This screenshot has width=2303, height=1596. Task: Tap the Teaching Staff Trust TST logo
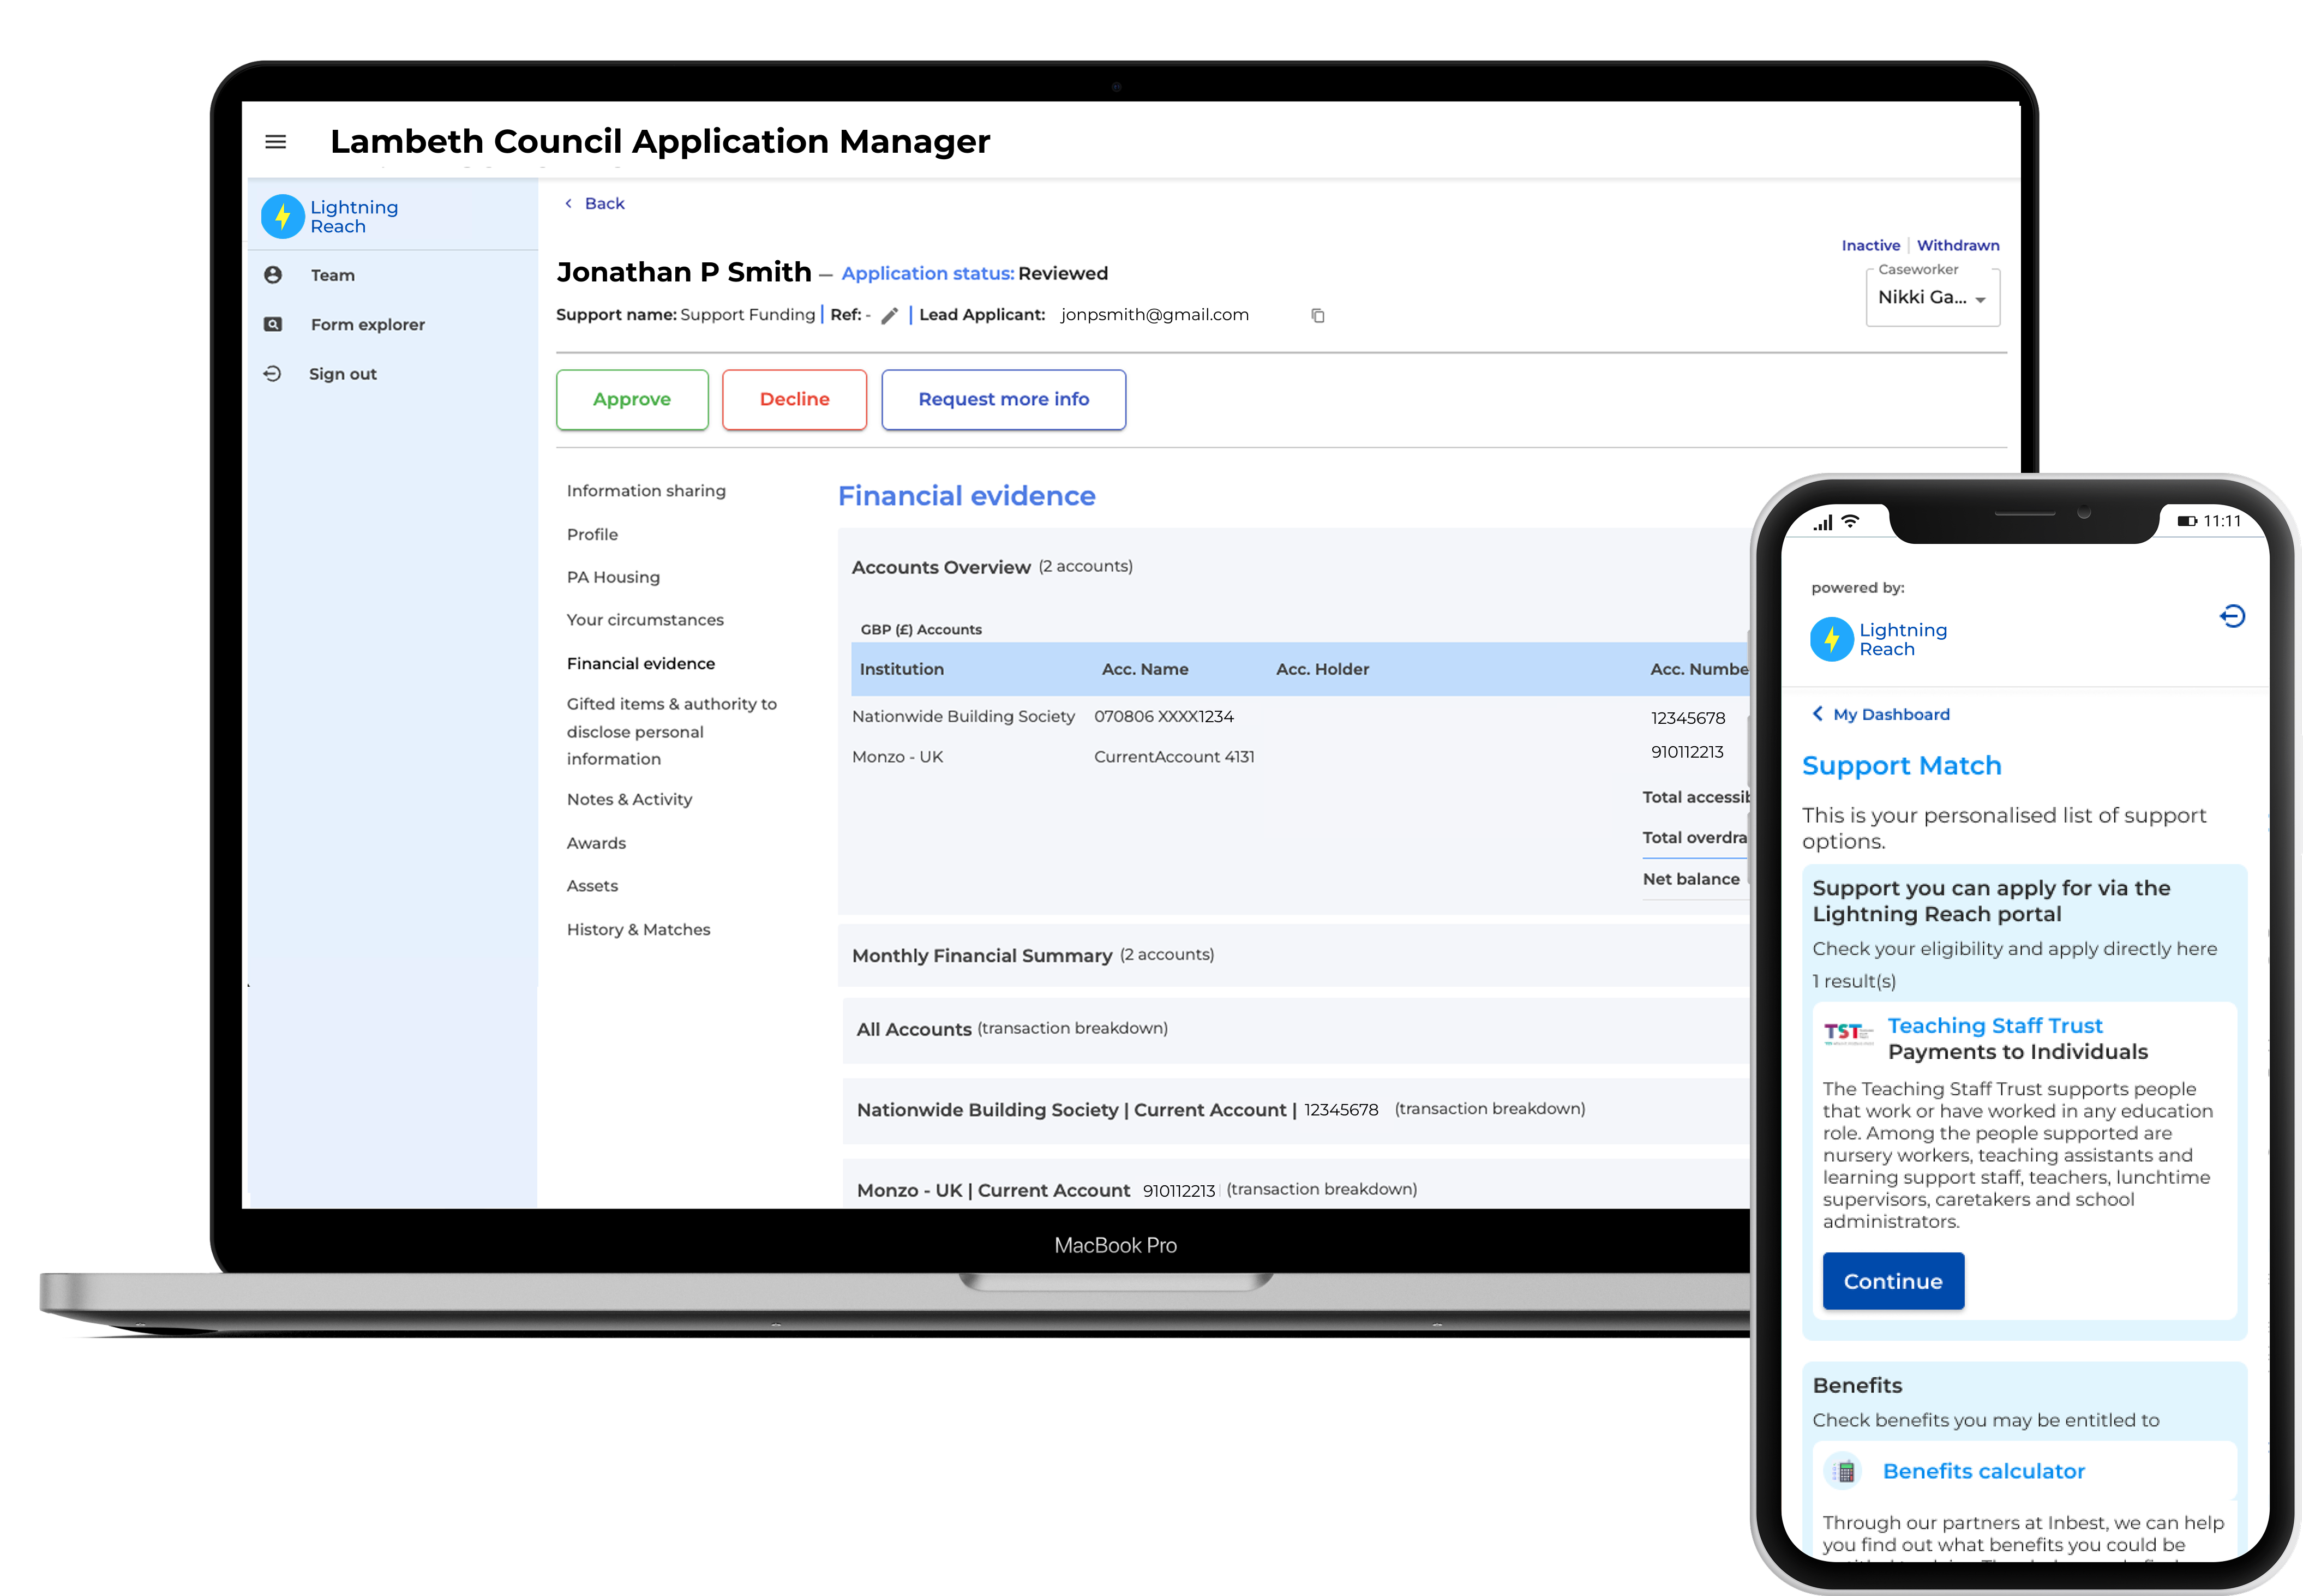point(1848,1033)
